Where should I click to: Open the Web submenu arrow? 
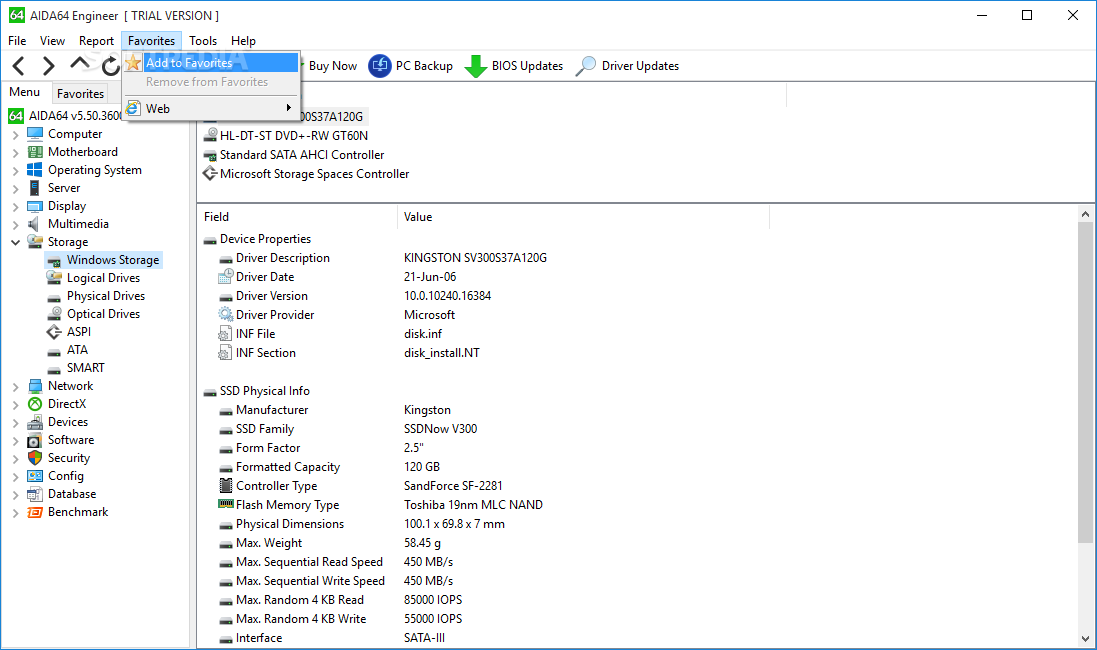[x=288, y=108]
